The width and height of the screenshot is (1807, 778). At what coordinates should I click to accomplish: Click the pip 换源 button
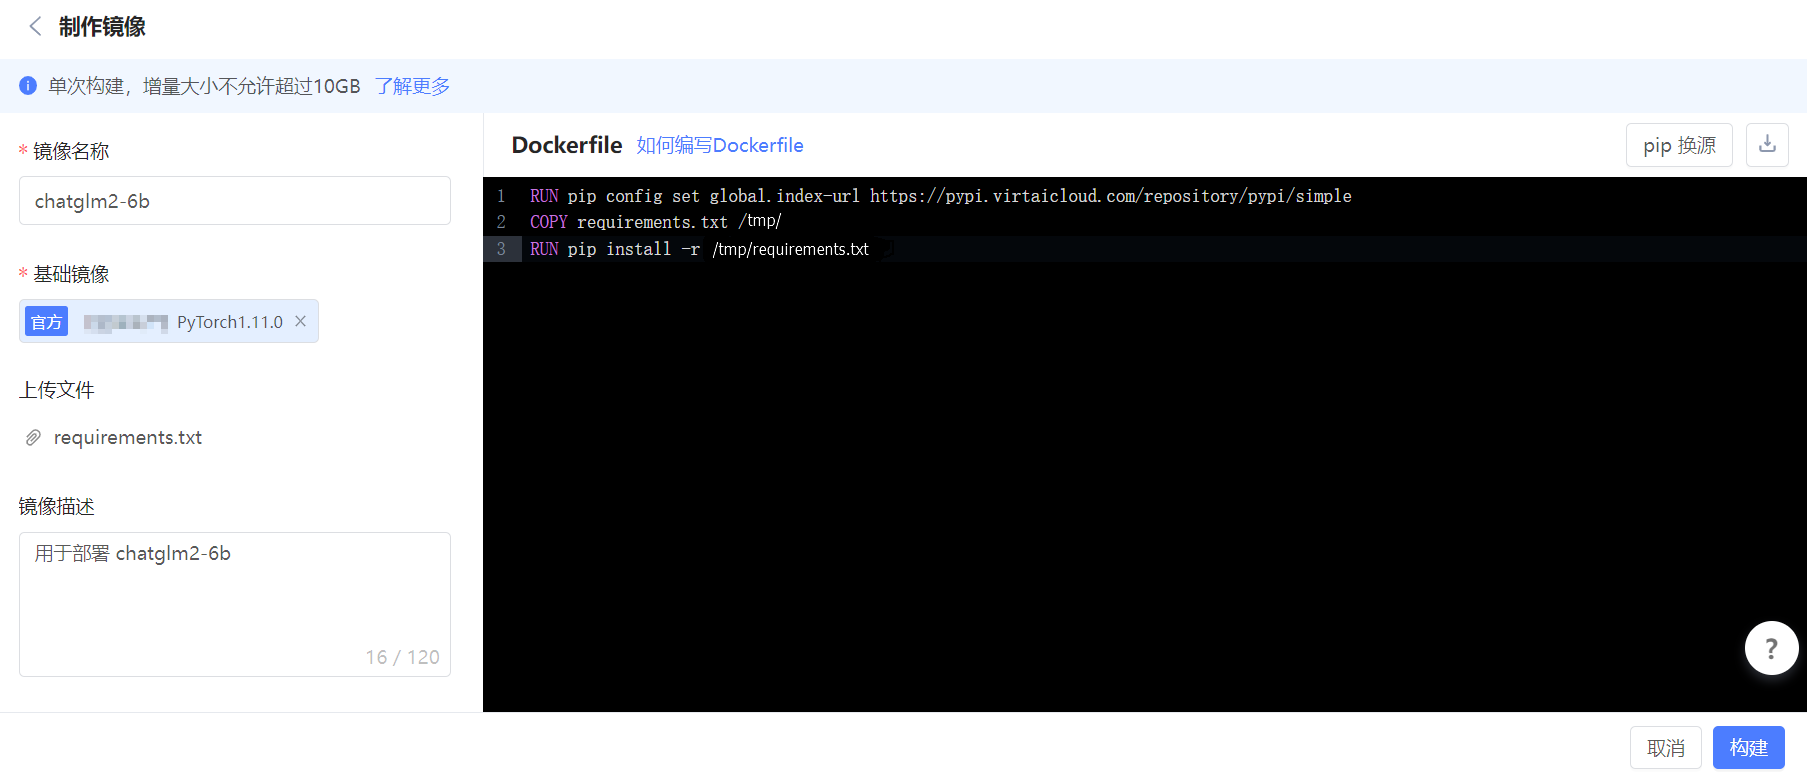1678,146
